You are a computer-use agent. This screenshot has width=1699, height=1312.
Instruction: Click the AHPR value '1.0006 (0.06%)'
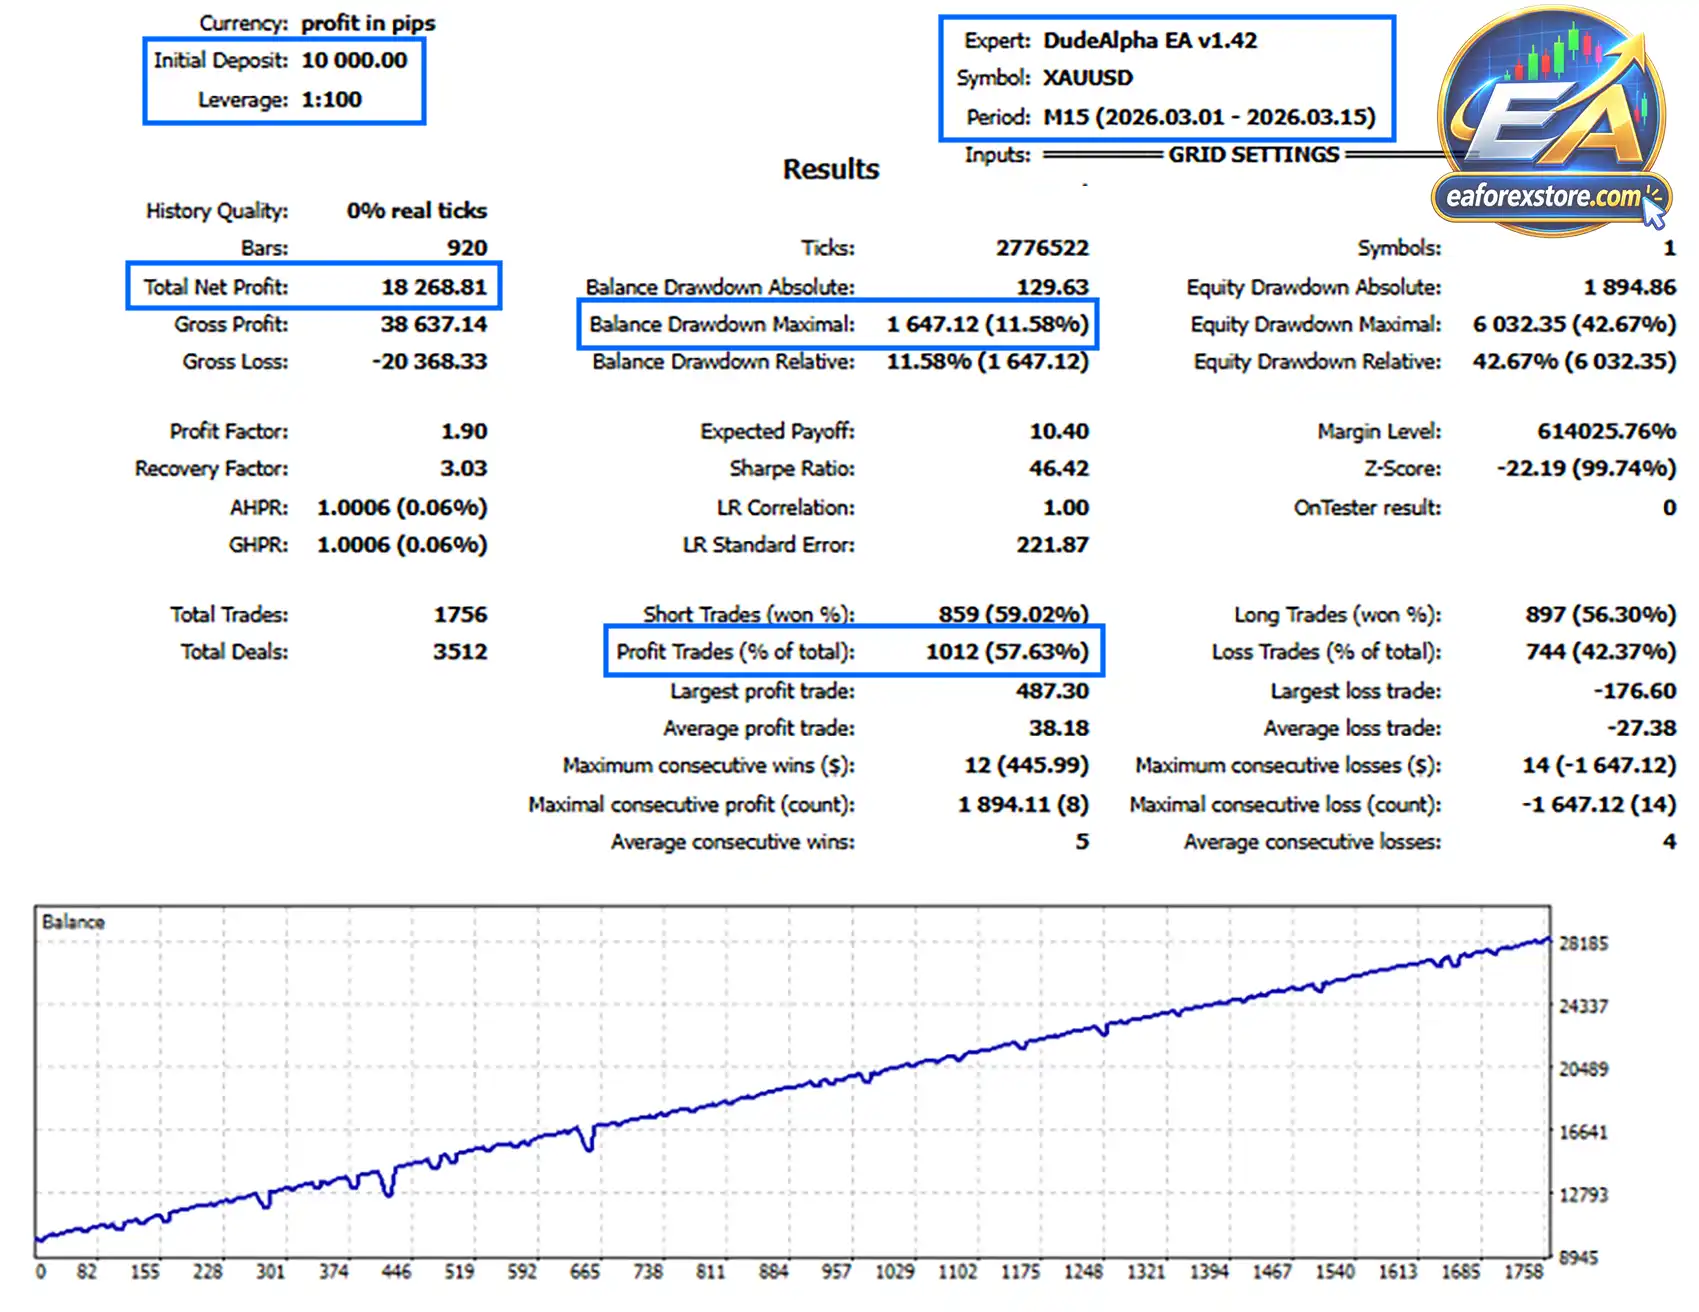(x=402, y=508)
